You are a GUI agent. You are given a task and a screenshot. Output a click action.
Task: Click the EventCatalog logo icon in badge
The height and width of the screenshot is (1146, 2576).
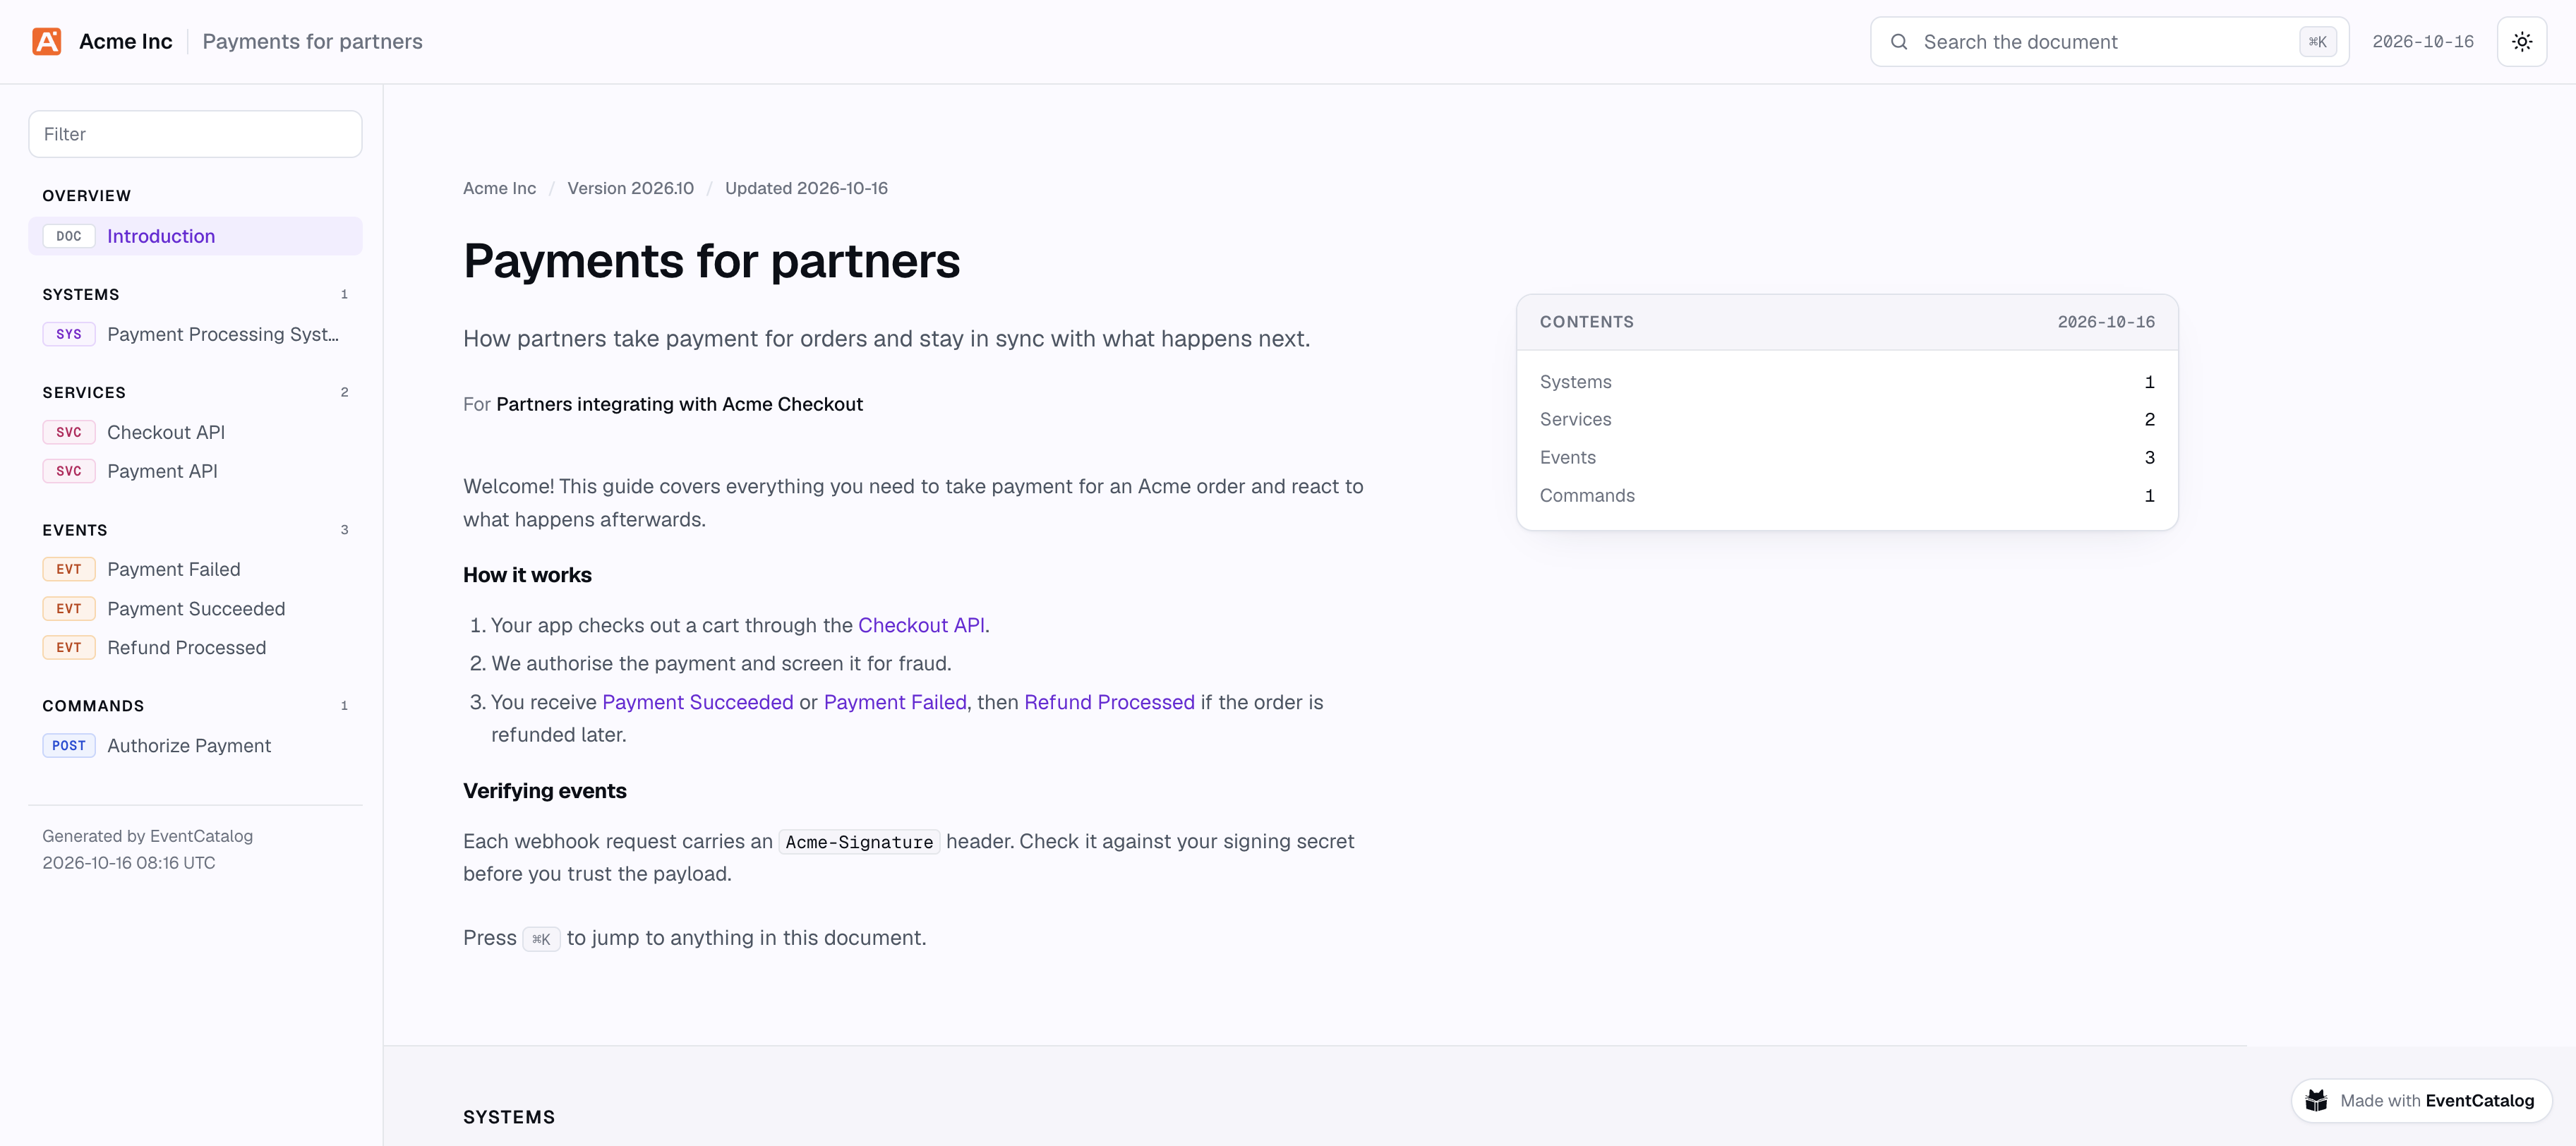(2316, 1100)
